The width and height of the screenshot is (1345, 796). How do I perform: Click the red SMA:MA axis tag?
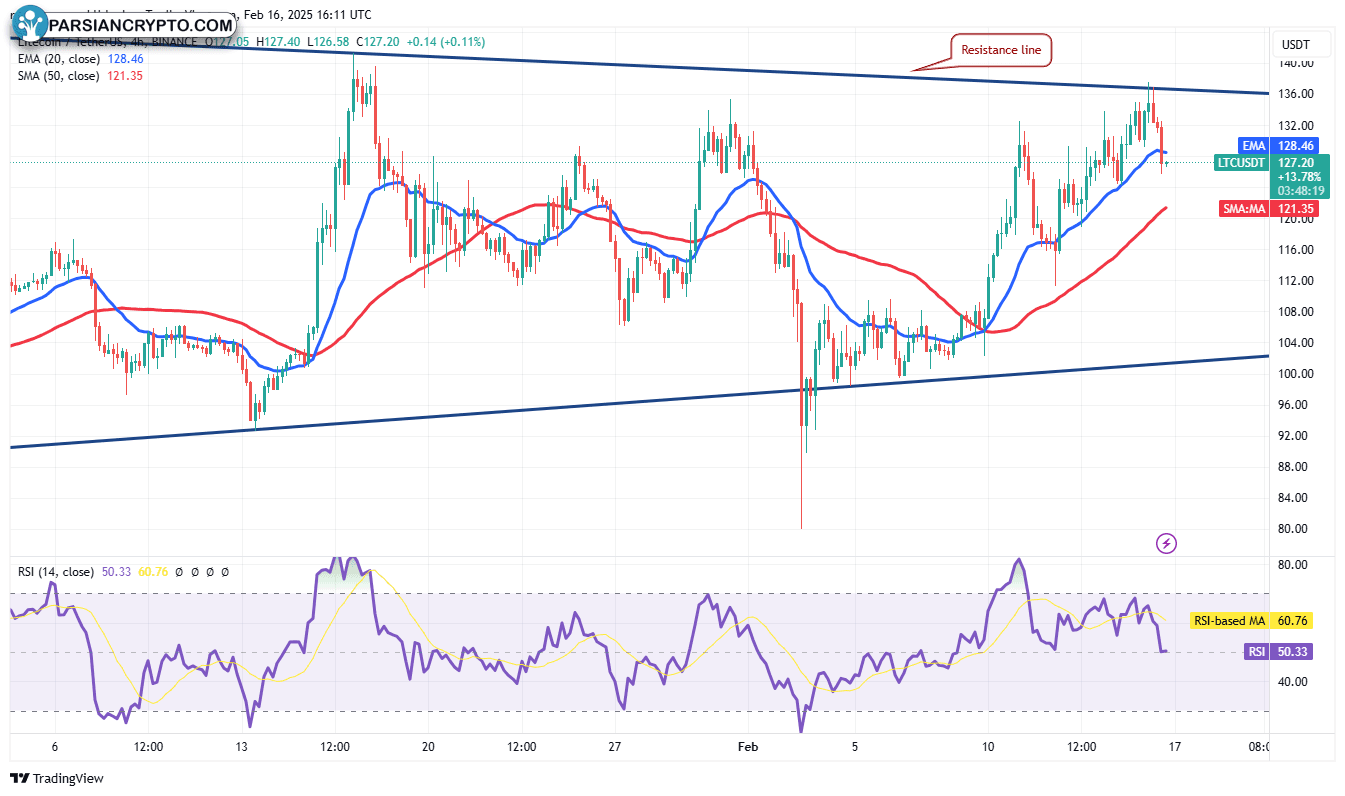click(x=1244, y=209)
